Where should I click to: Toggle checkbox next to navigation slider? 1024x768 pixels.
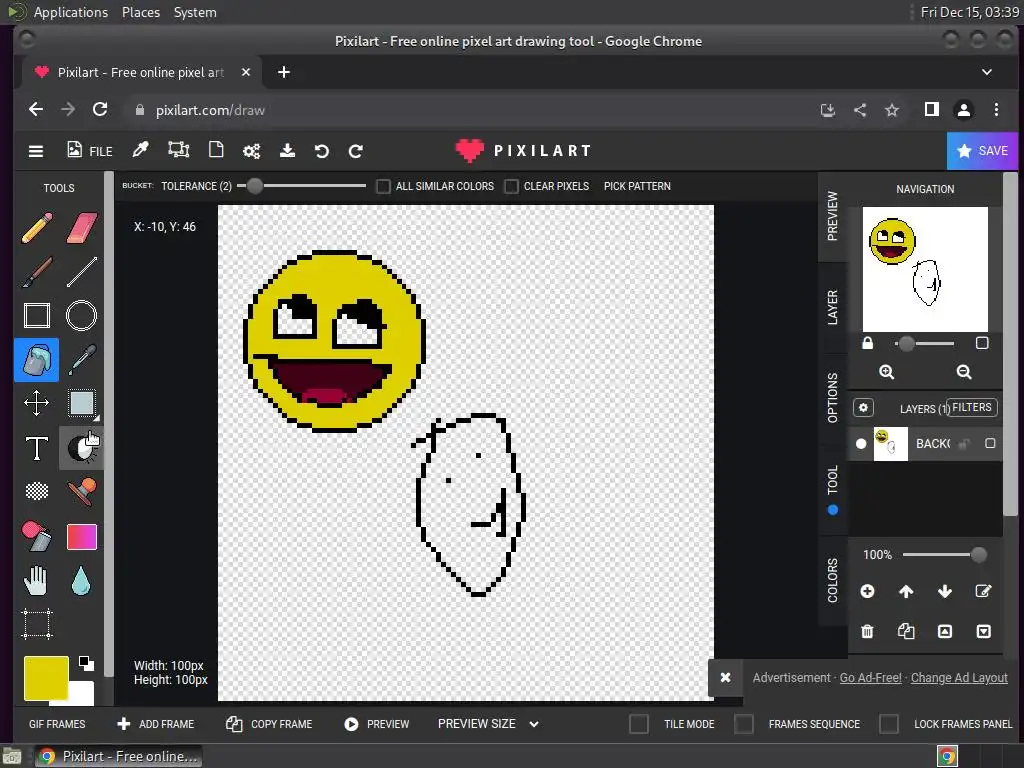point(982,343)
